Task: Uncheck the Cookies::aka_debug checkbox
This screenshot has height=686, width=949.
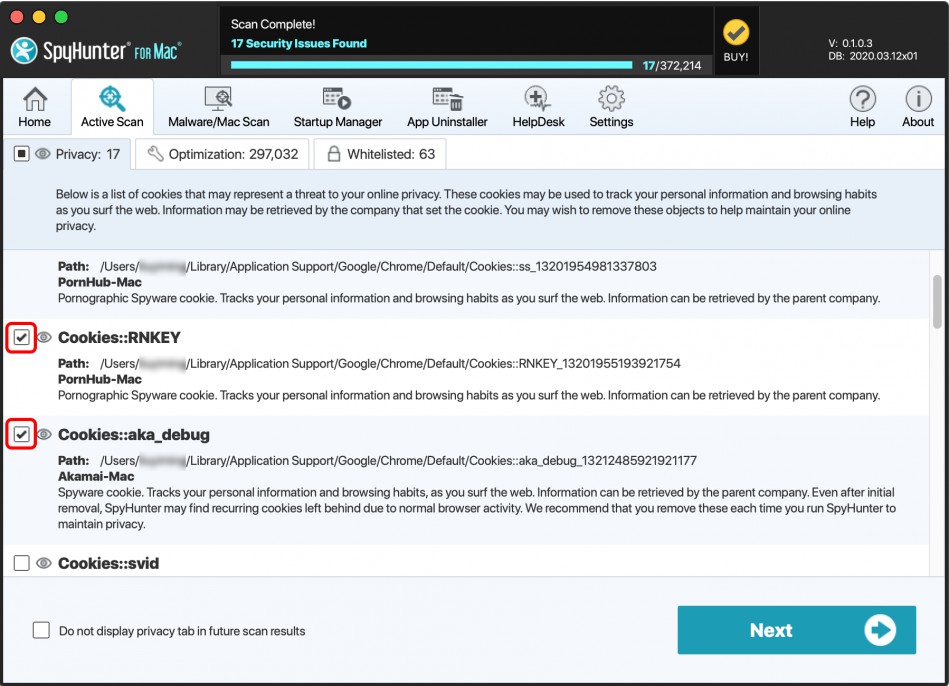Action: 21,435
